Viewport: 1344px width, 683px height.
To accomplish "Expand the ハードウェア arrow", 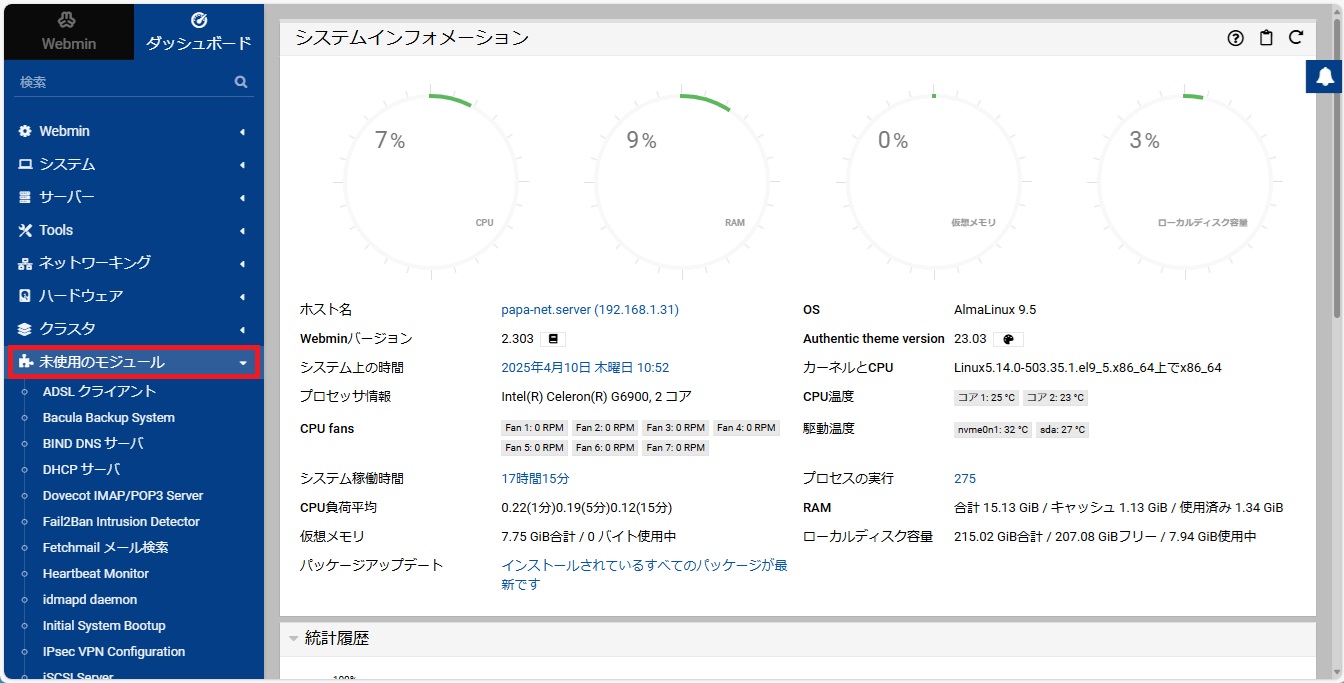I will 242,296.
